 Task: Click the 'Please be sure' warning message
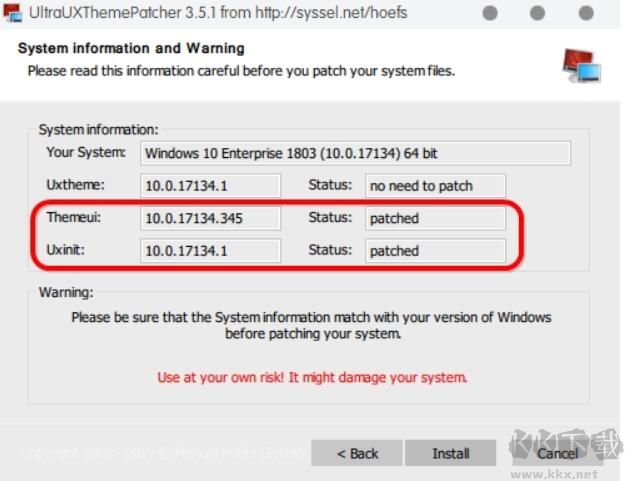pyautogui.click(x=311, y=325)
